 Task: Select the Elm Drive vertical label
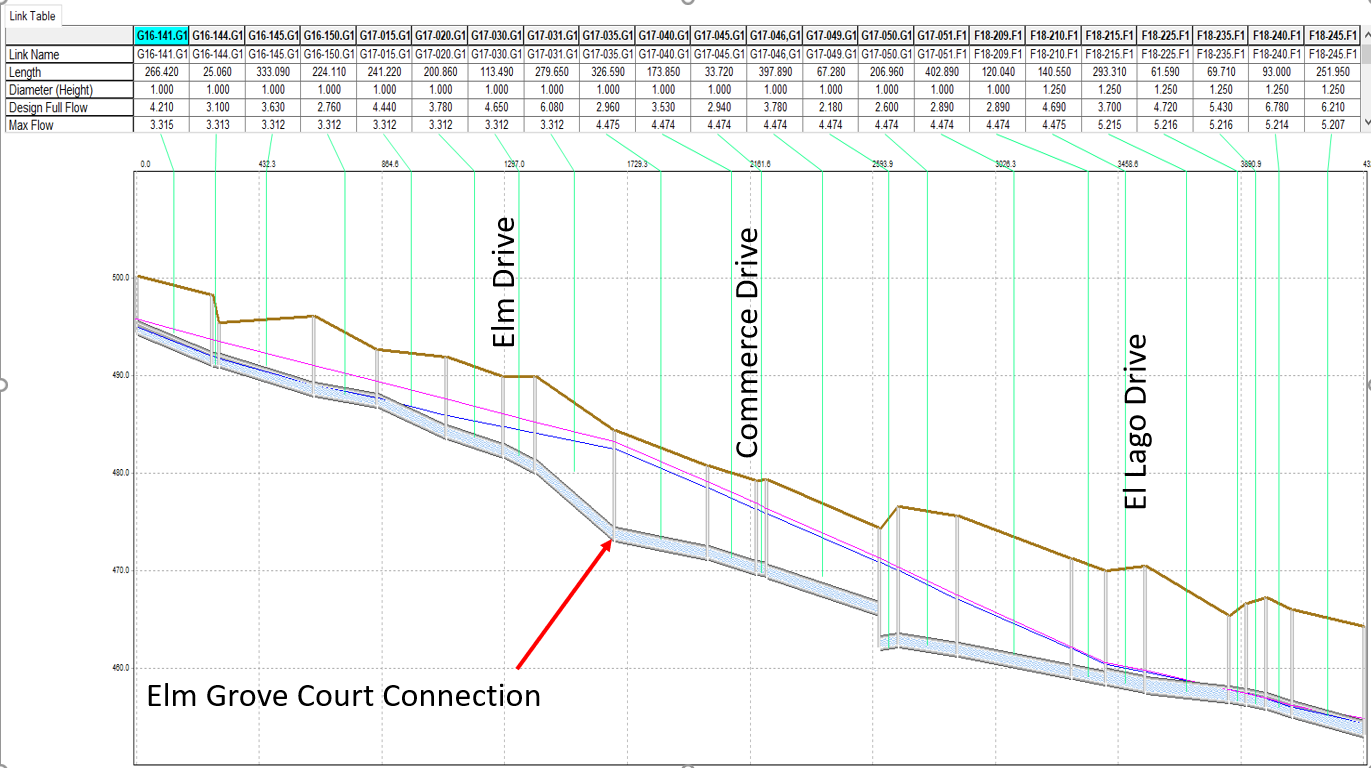click(x=505, y=282)
